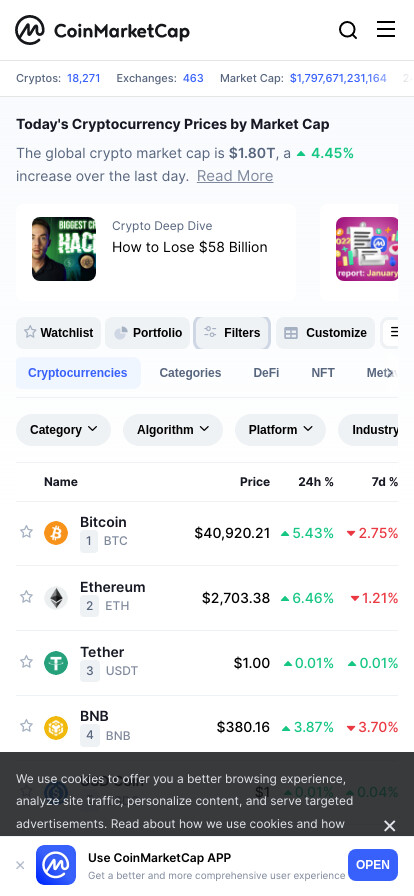Star Bitcoin to add to watchlist
The height and width of the screenshot is (896, 414).
tap(26, 532)
